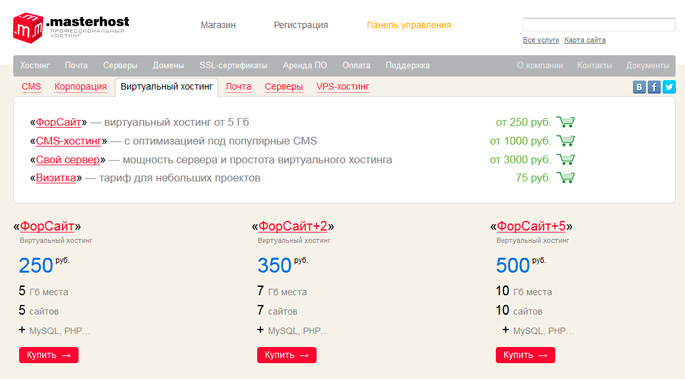This screenshot has height=379, width=685.
Task: Add ФорСайт plan via its cart icon
Action: point(566,122)
